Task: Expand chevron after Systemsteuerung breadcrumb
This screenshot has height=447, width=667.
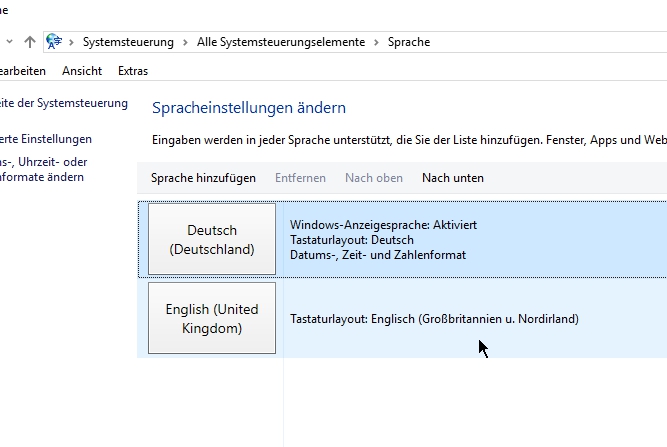Action: click(x=185, y=42)
